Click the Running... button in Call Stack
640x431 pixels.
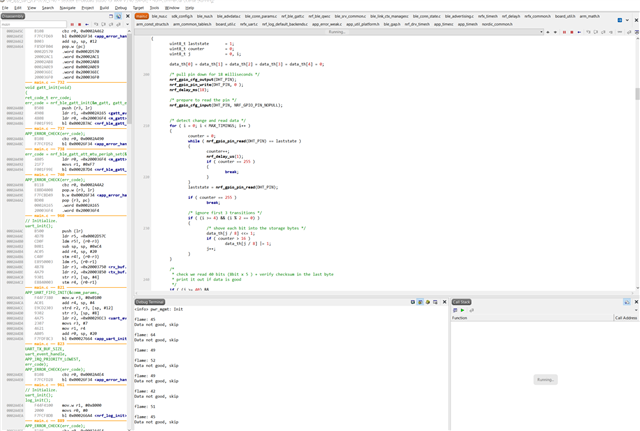coord(545,380)
